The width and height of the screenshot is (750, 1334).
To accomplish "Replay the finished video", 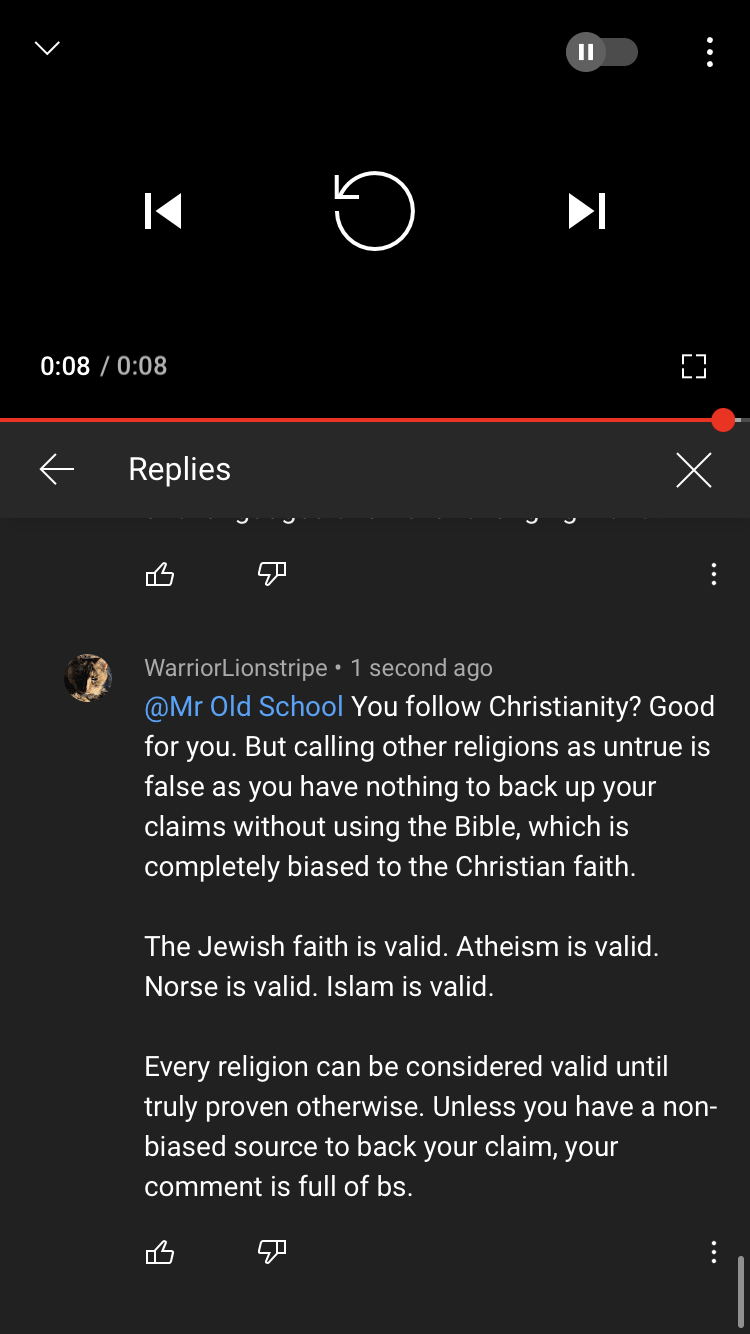I will [374, 210].
